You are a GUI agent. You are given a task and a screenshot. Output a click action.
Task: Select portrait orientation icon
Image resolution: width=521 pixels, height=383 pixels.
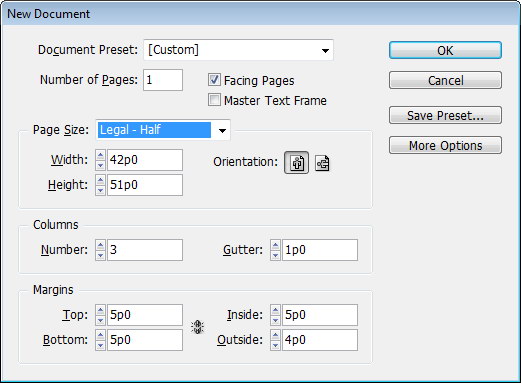tap(296, 163)
